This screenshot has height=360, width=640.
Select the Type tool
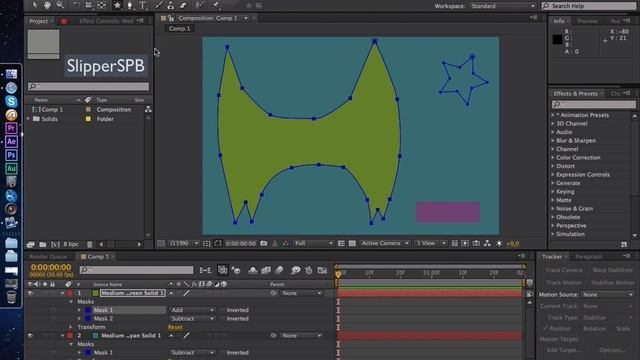(142, 5)
